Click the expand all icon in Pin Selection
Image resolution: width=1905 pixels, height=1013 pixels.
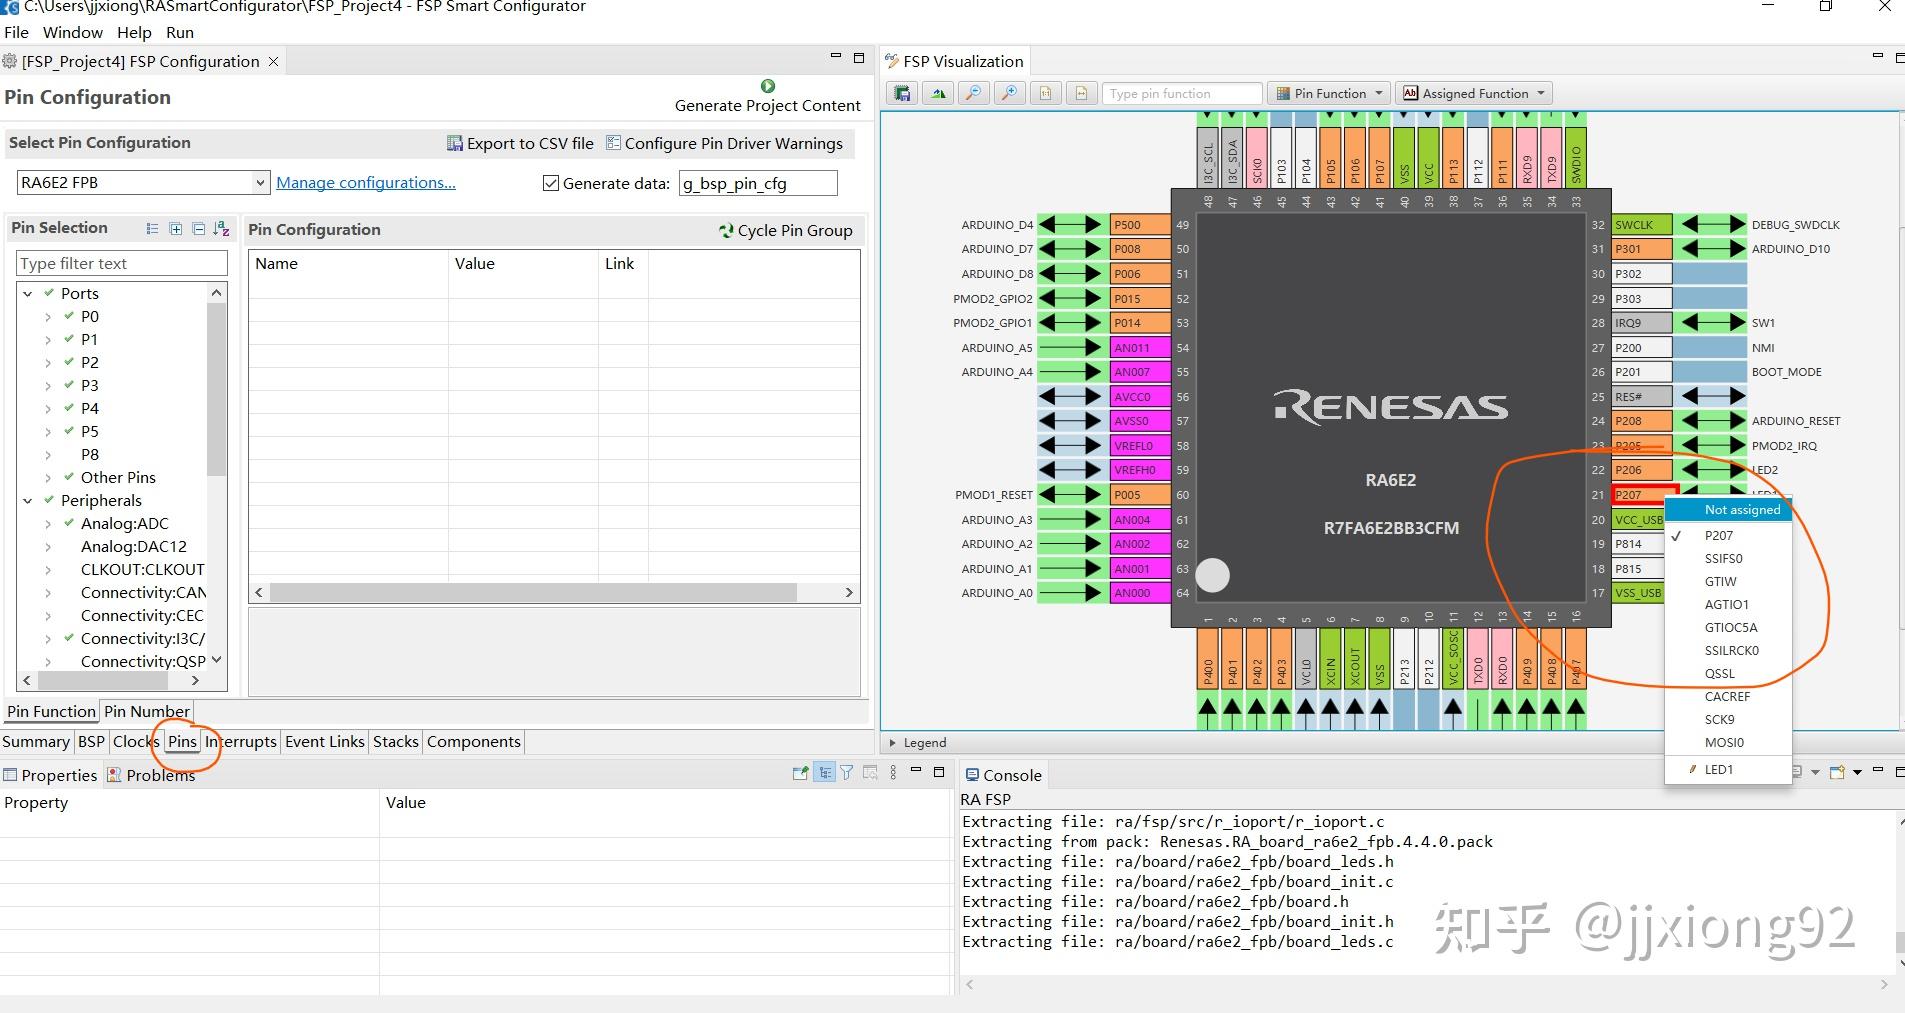click(x=176, y=229)
